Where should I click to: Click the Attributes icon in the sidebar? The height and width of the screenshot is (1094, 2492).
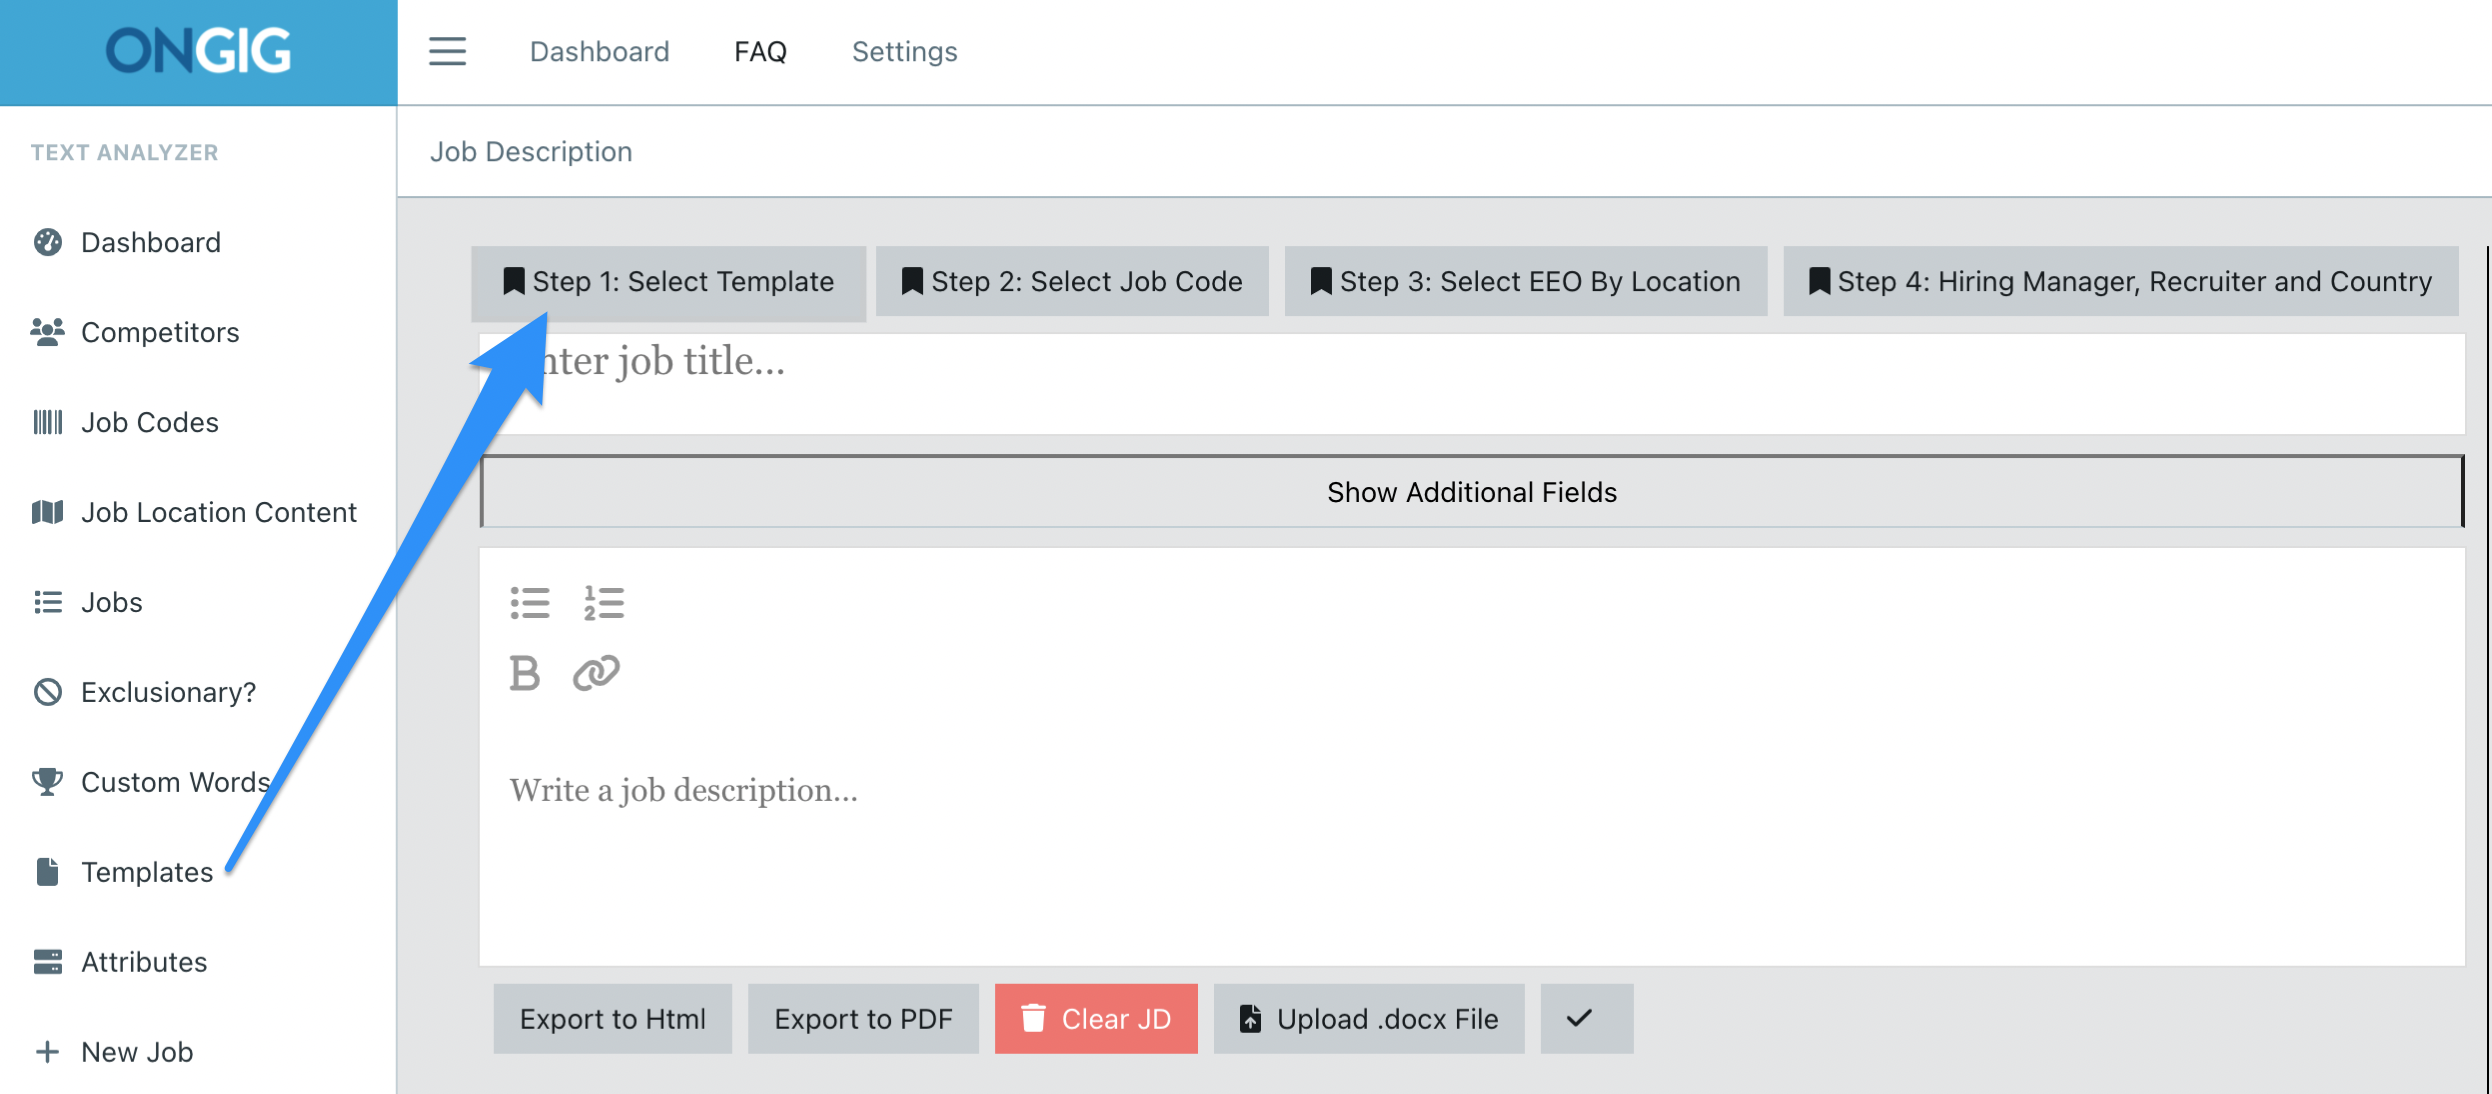[47, 961]
